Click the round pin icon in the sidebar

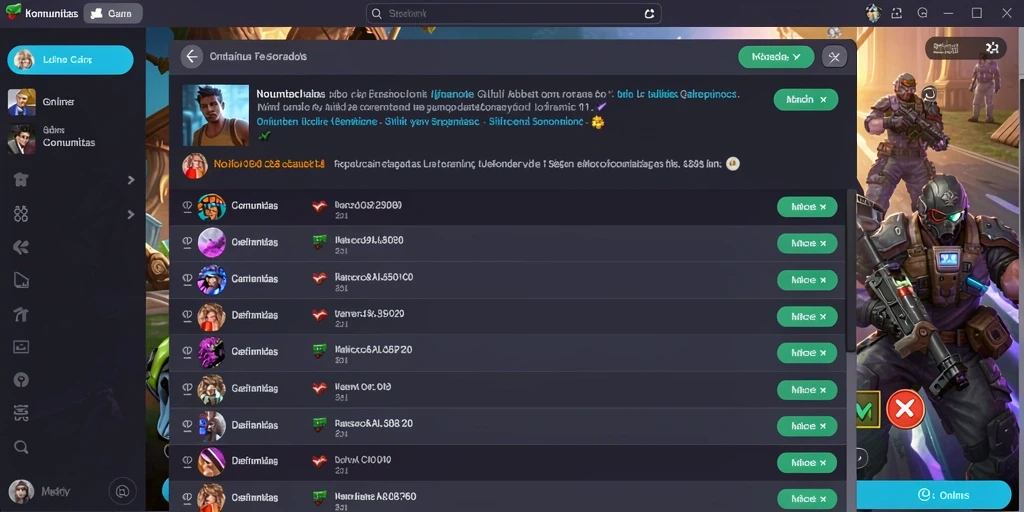tap(21, 379)
